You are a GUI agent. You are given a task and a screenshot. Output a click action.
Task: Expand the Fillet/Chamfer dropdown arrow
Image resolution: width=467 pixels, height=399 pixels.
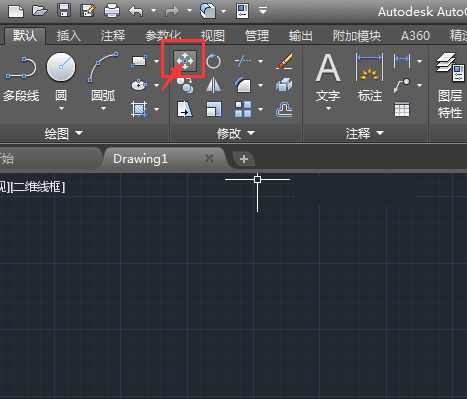(260, 85)
